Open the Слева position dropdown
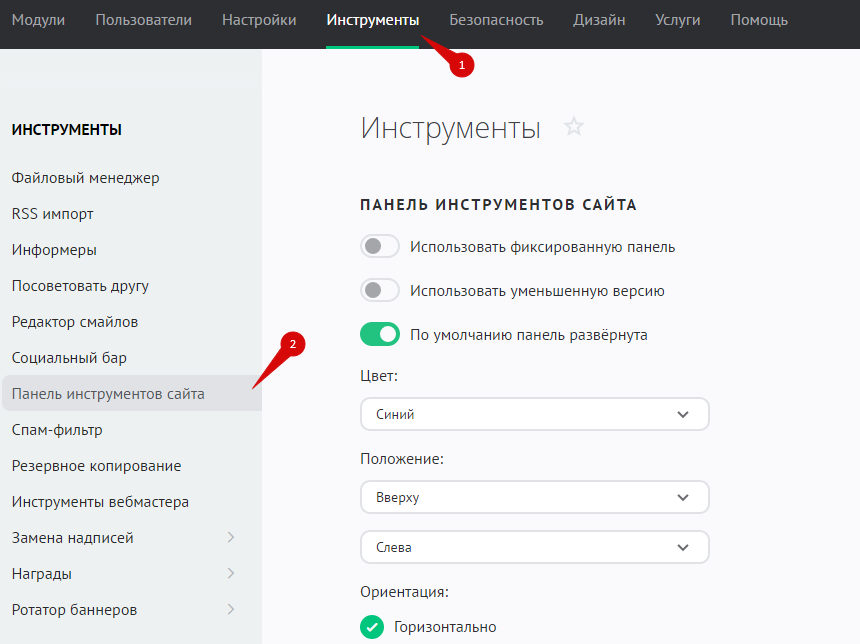 click(x=534, y=547)
